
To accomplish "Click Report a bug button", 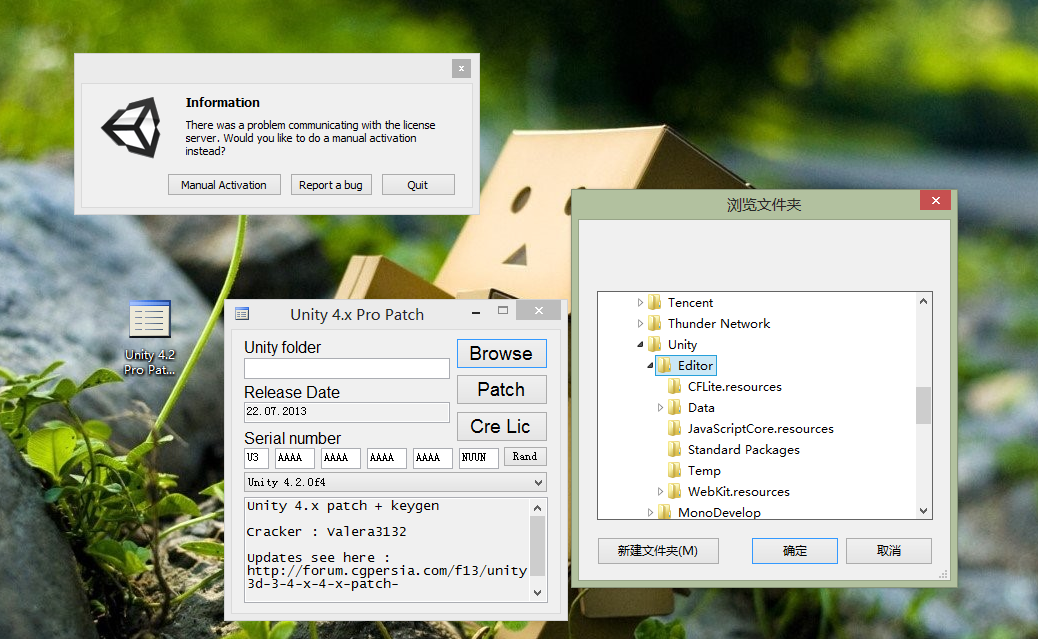I will [331, 185].
